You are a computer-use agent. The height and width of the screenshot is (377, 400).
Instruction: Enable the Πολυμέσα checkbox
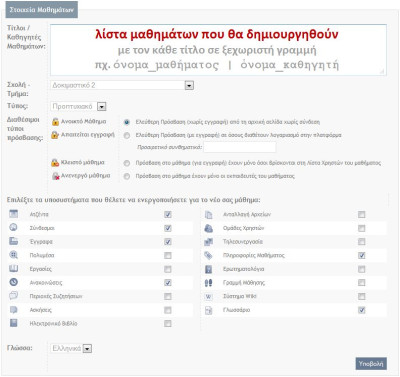[x=168, y=255]
